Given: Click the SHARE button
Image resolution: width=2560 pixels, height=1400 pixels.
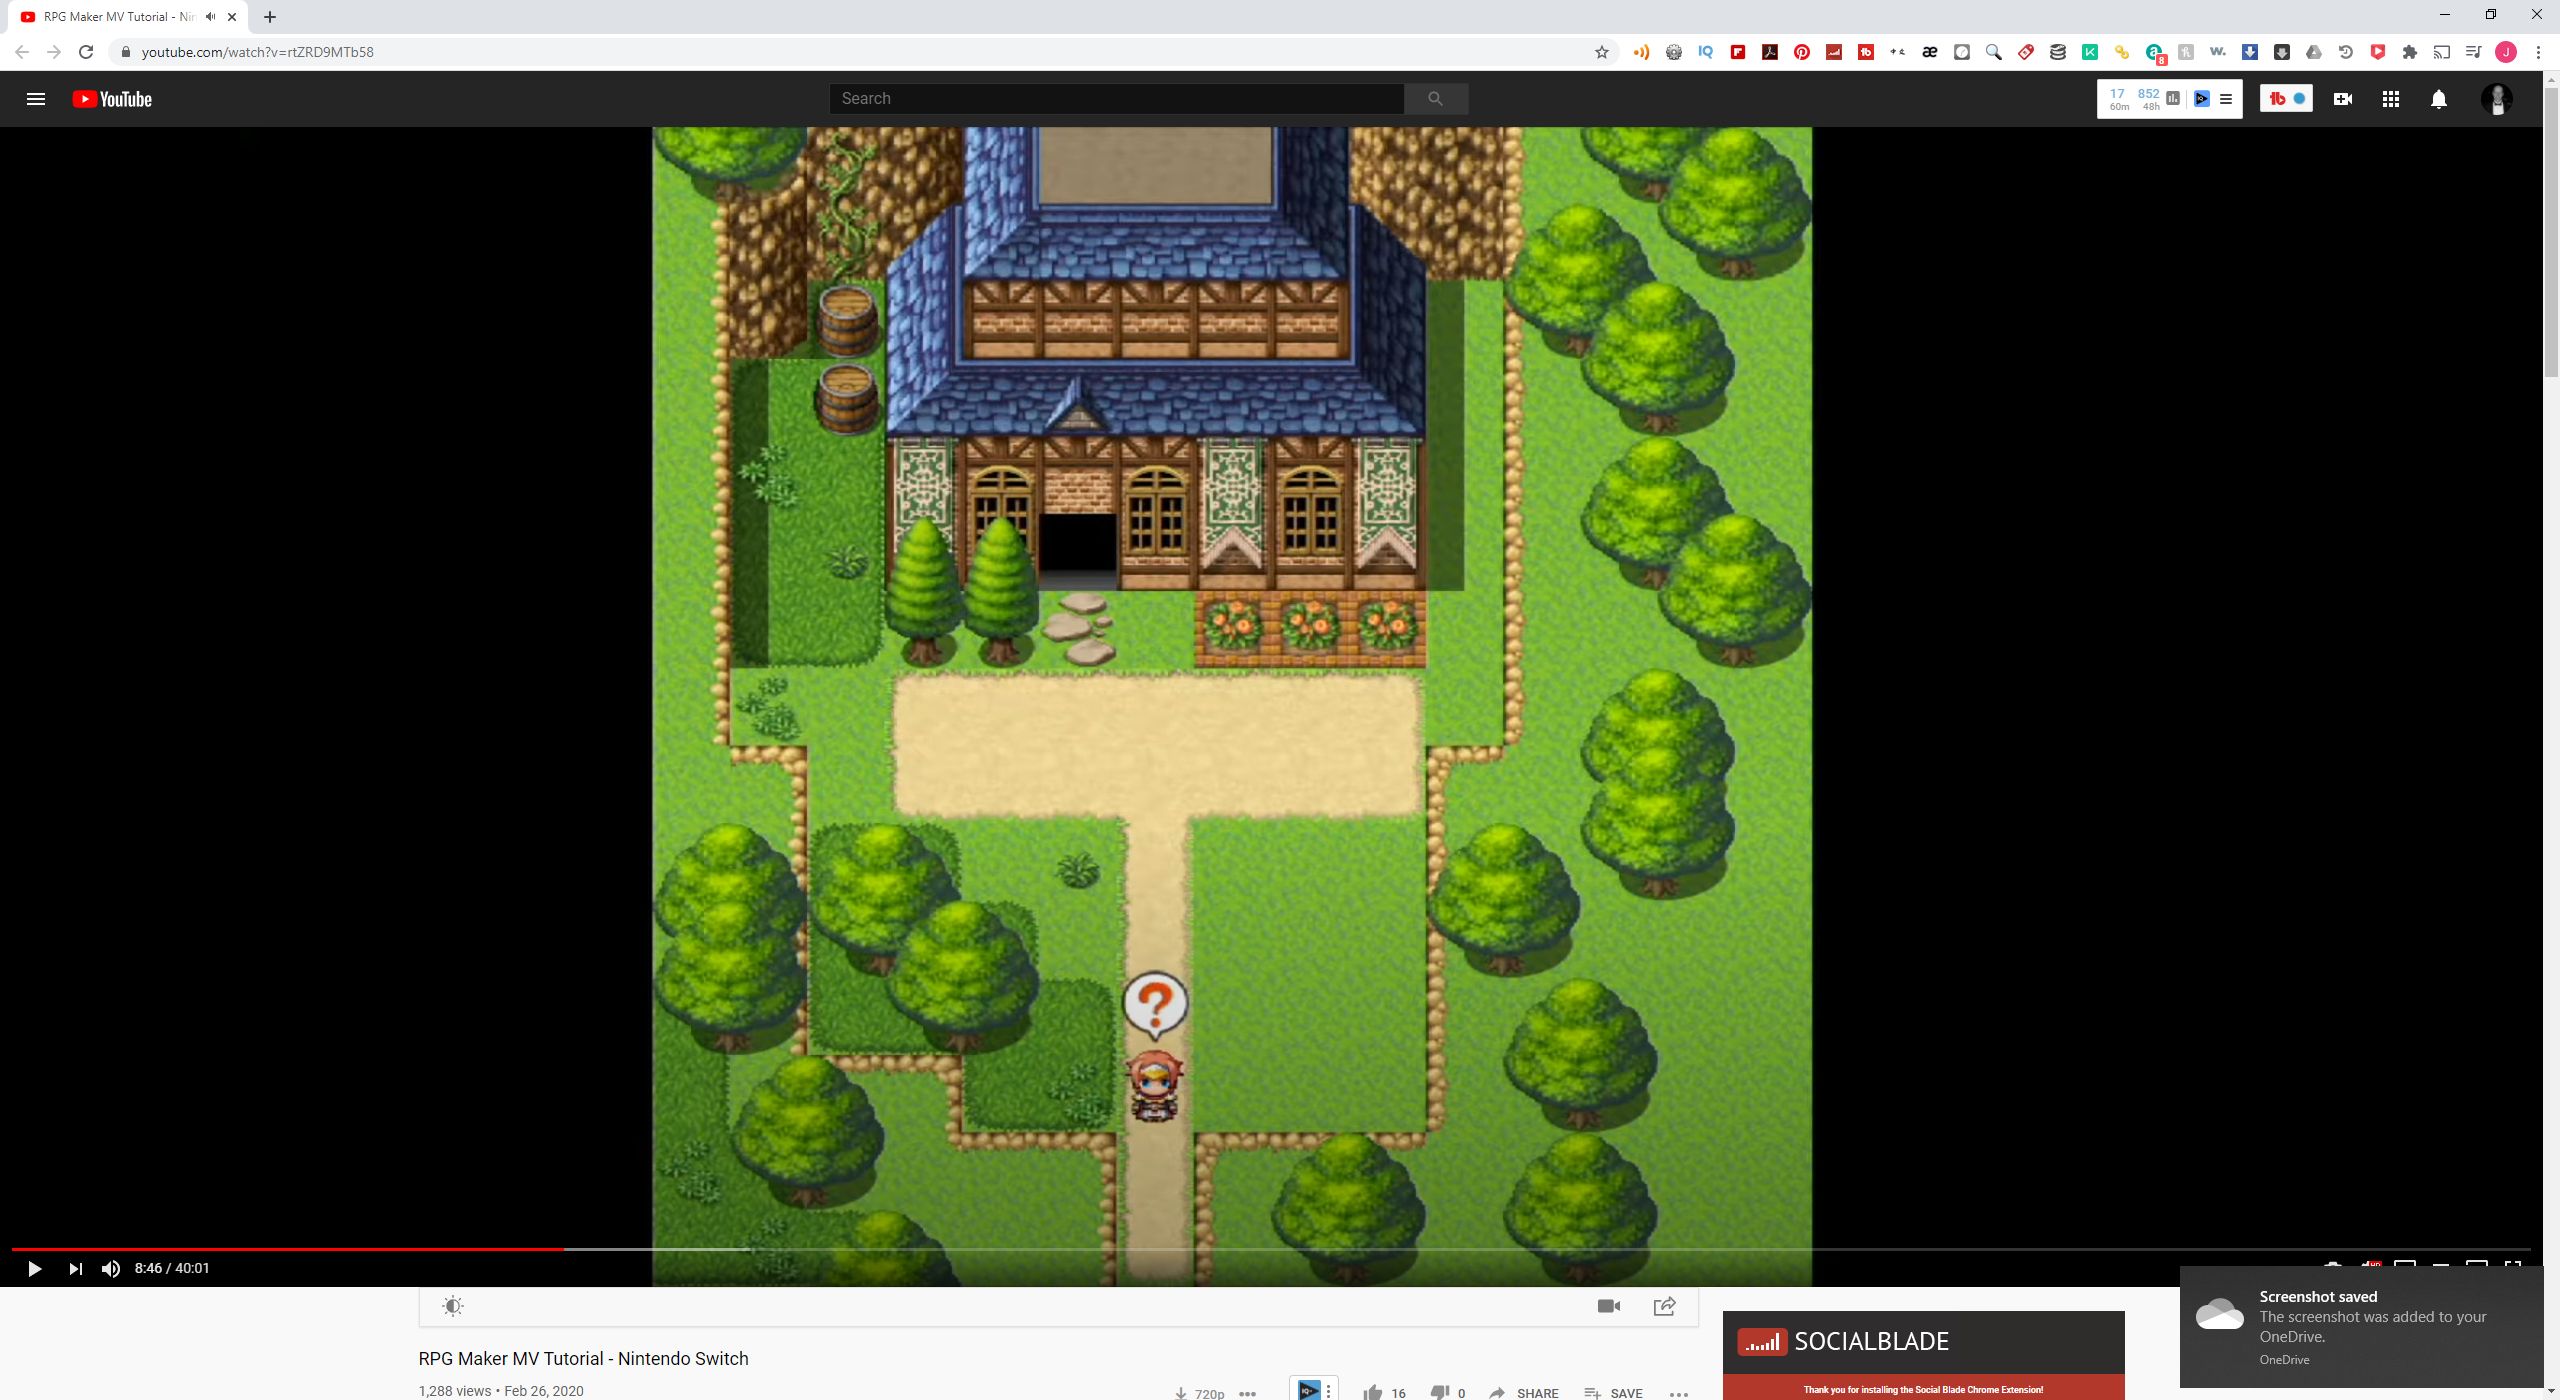Looking at the screenshot, I should [x=1524, y=1393].
